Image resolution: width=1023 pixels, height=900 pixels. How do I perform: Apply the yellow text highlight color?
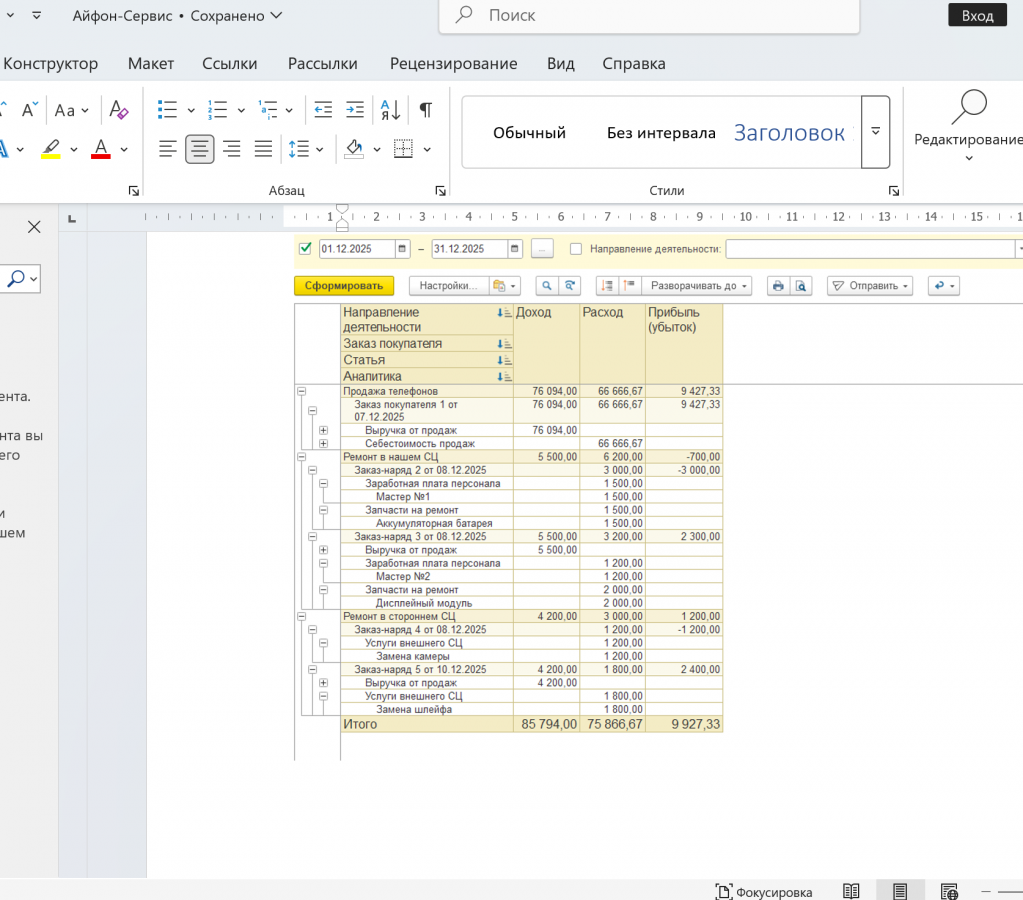tap(50, 149)
